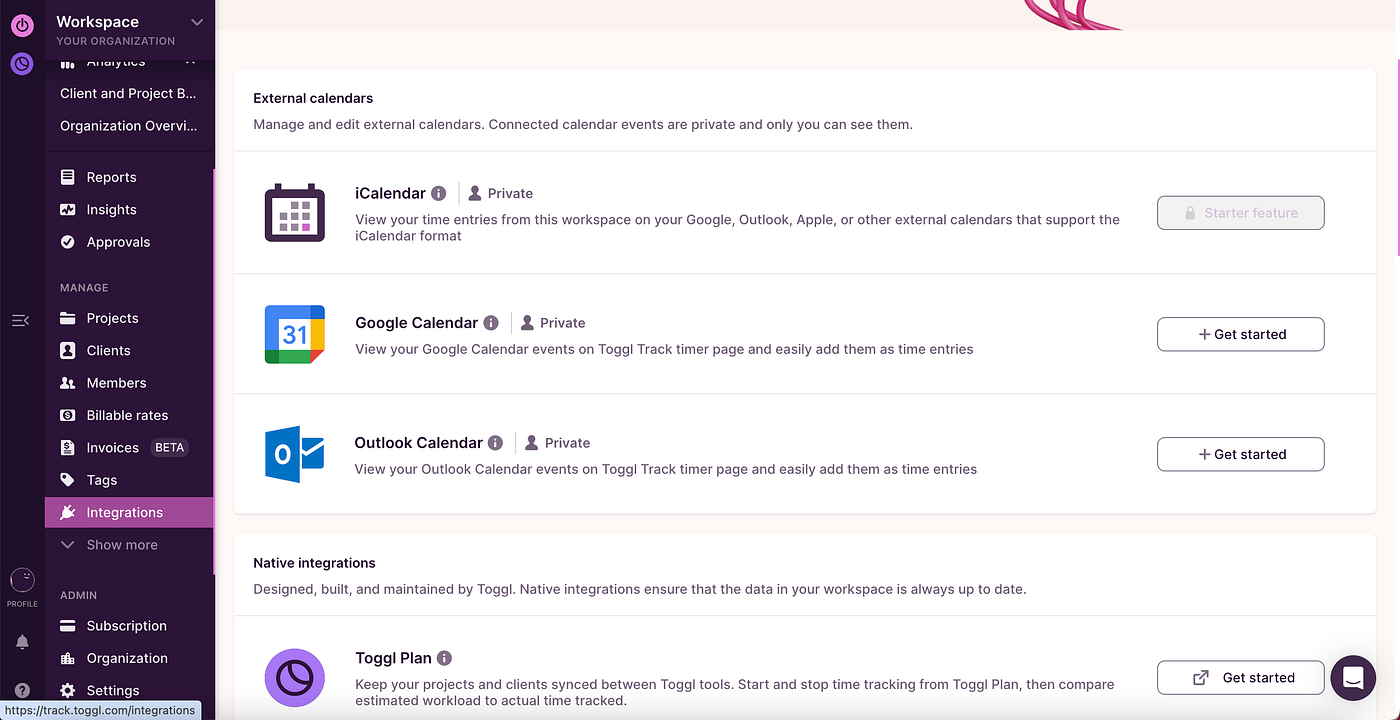Image resolution: width=1400 pixels, height=720 pixels.
Task: Get started with Outlook Calendar
Action: pyautogui.click(x=1240, y=454)
